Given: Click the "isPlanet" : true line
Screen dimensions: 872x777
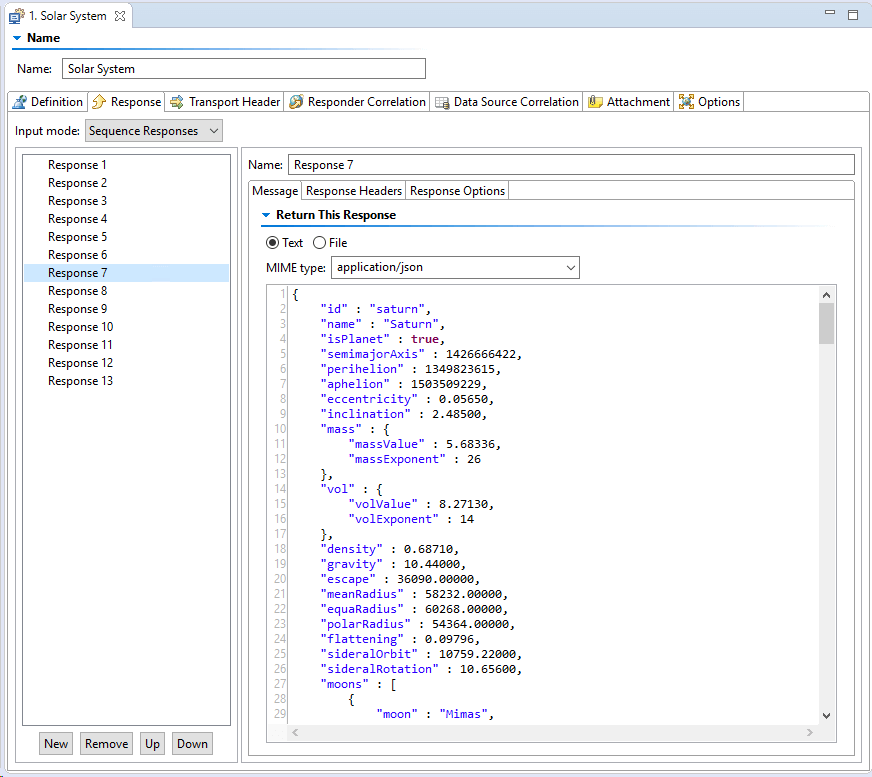Looking at the screenshot, I should click(x=383, y=339).
